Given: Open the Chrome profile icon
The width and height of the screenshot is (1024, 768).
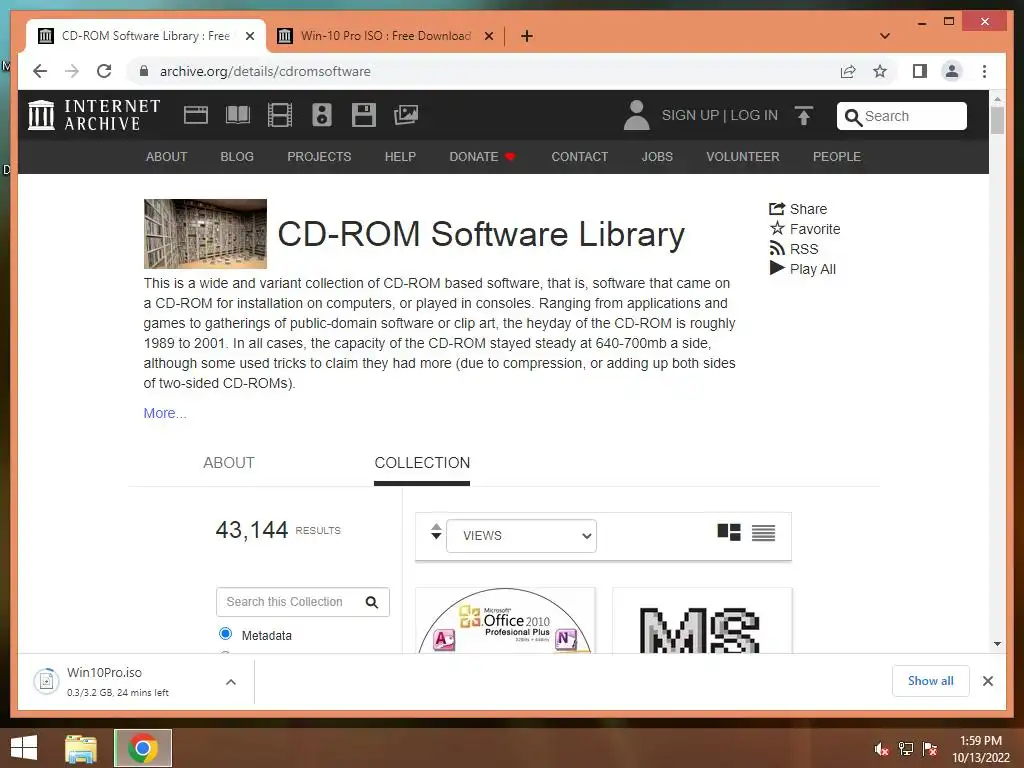Looking at the screenshot, I should click(x=952, y=71).
